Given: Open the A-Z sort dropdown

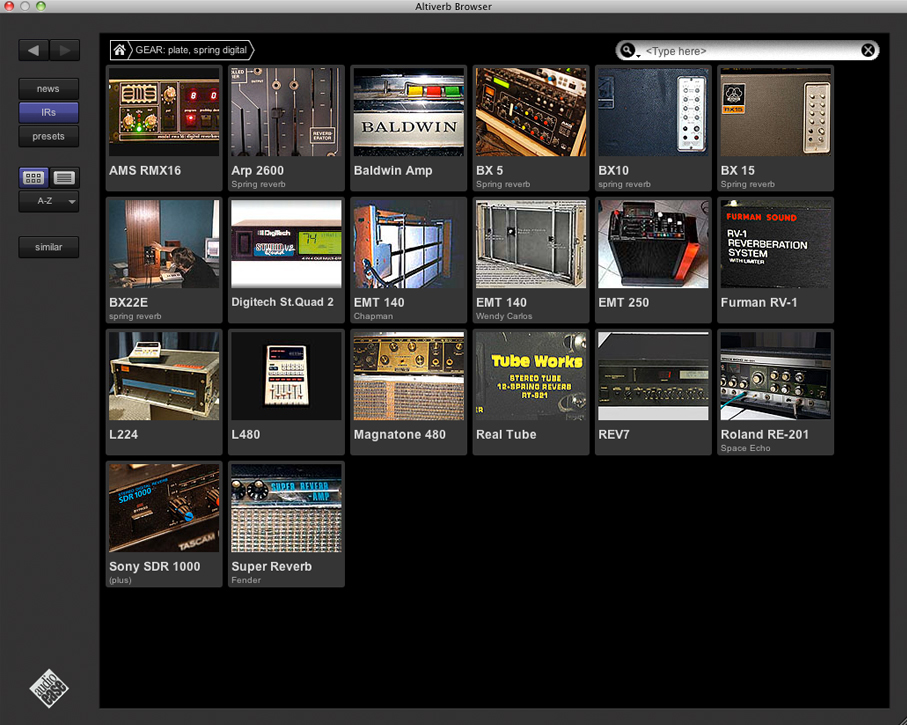Looking at the screenshot, I should tap(49, 201).
